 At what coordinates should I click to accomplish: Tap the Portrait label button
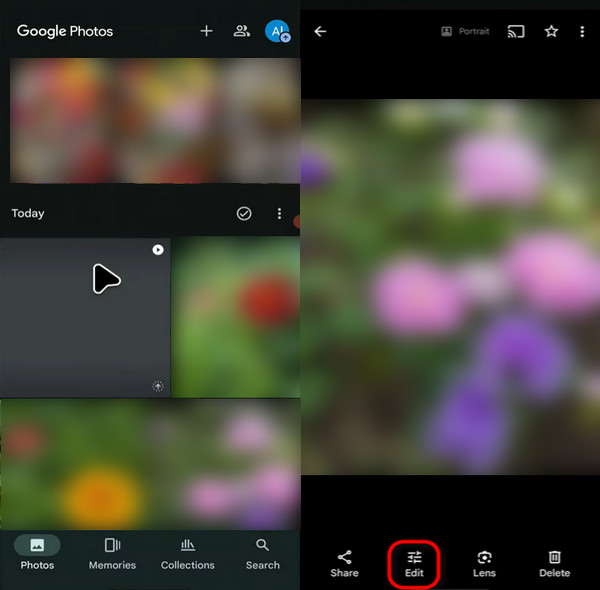point(465,31)
